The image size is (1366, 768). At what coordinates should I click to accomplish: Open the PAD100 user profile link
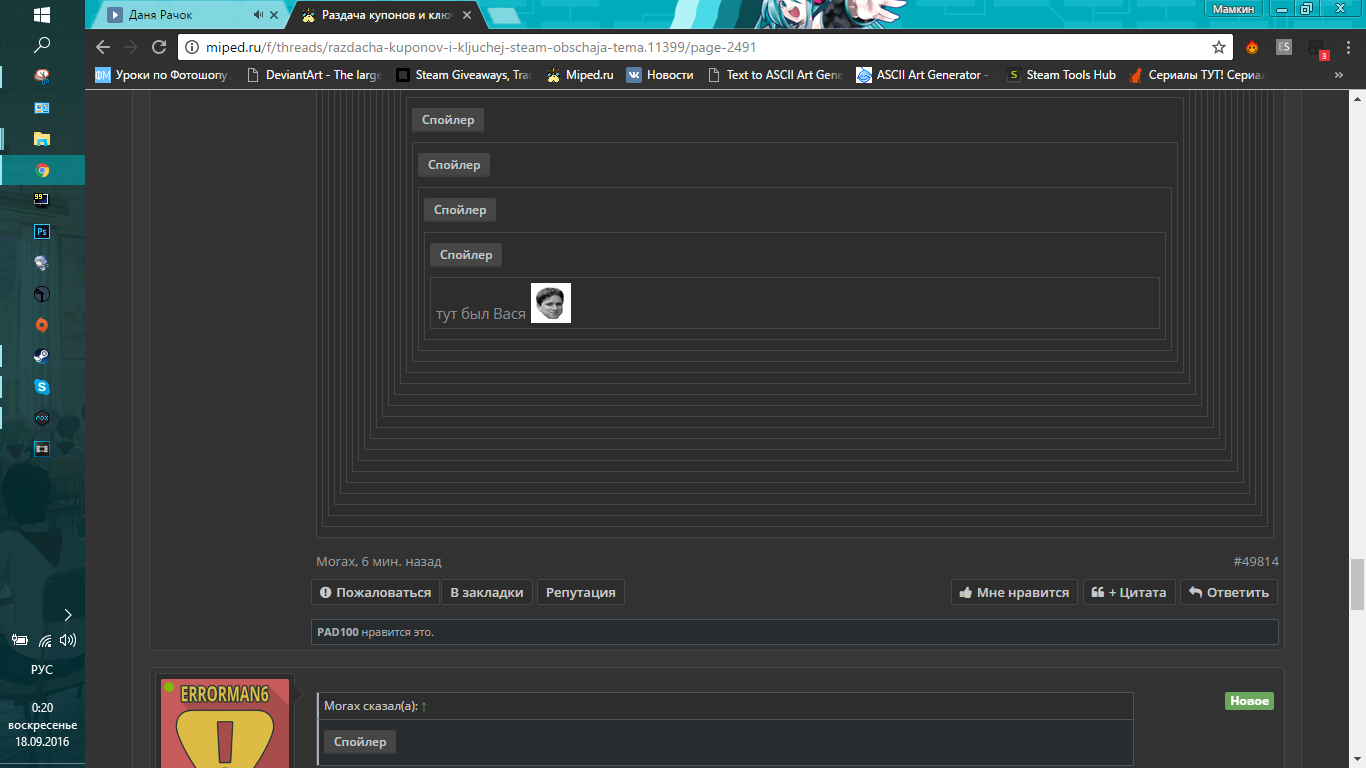338,632
